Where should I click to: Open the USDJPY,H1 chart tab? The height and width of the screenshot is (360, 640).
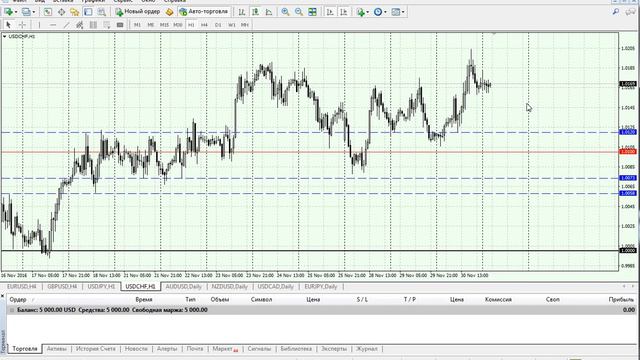[102, 287]
